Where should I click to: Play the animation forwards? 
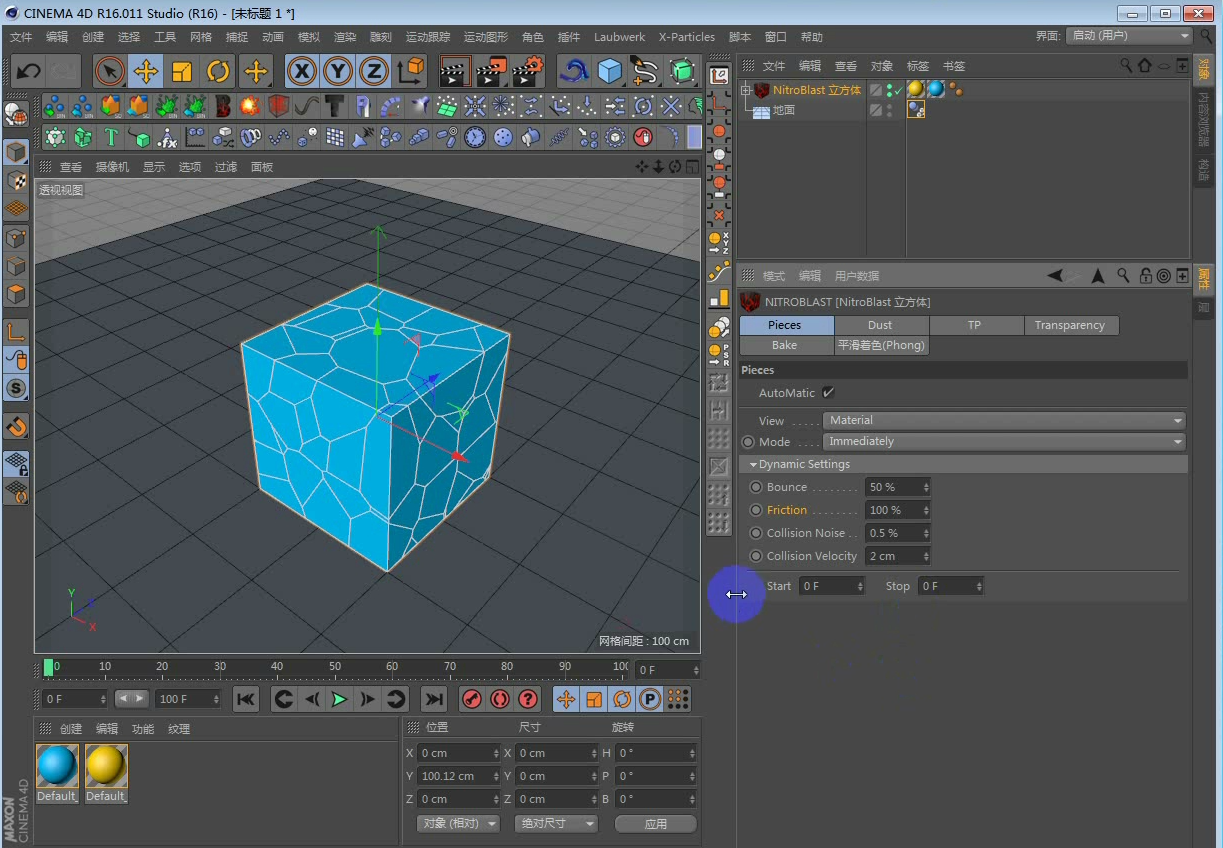[340, 699]
